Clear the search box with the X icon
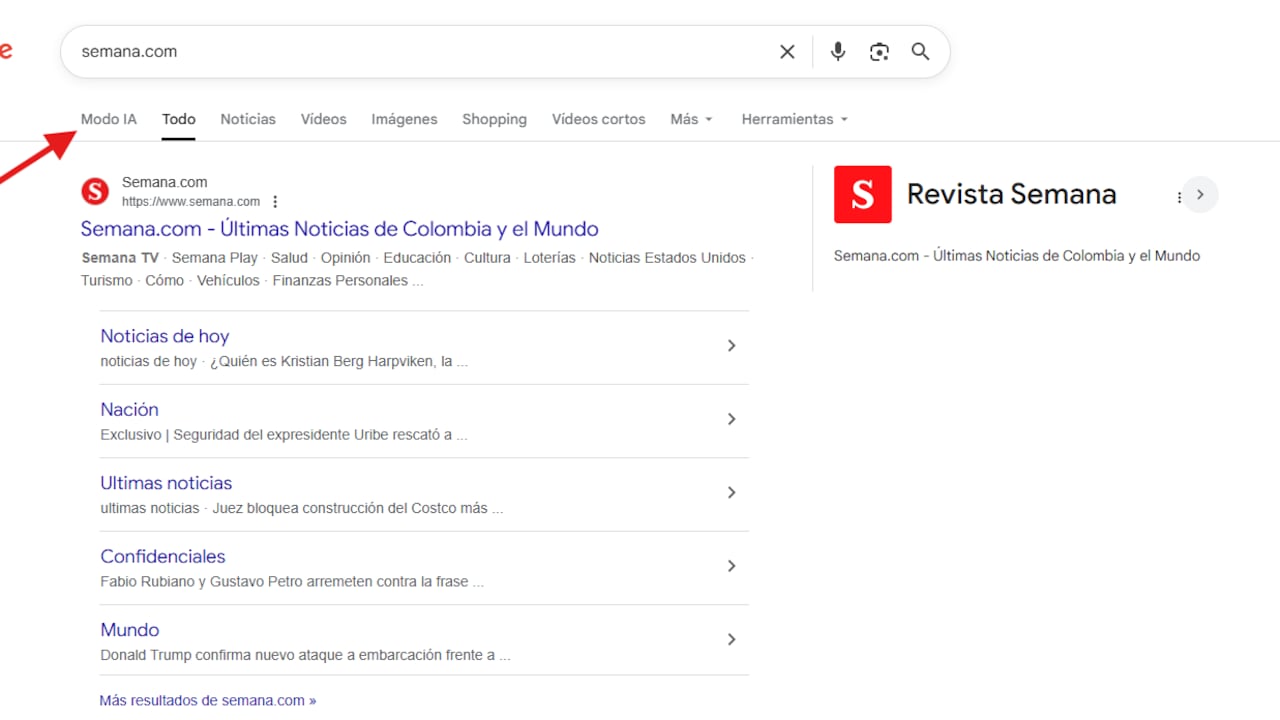 point(787,52)
